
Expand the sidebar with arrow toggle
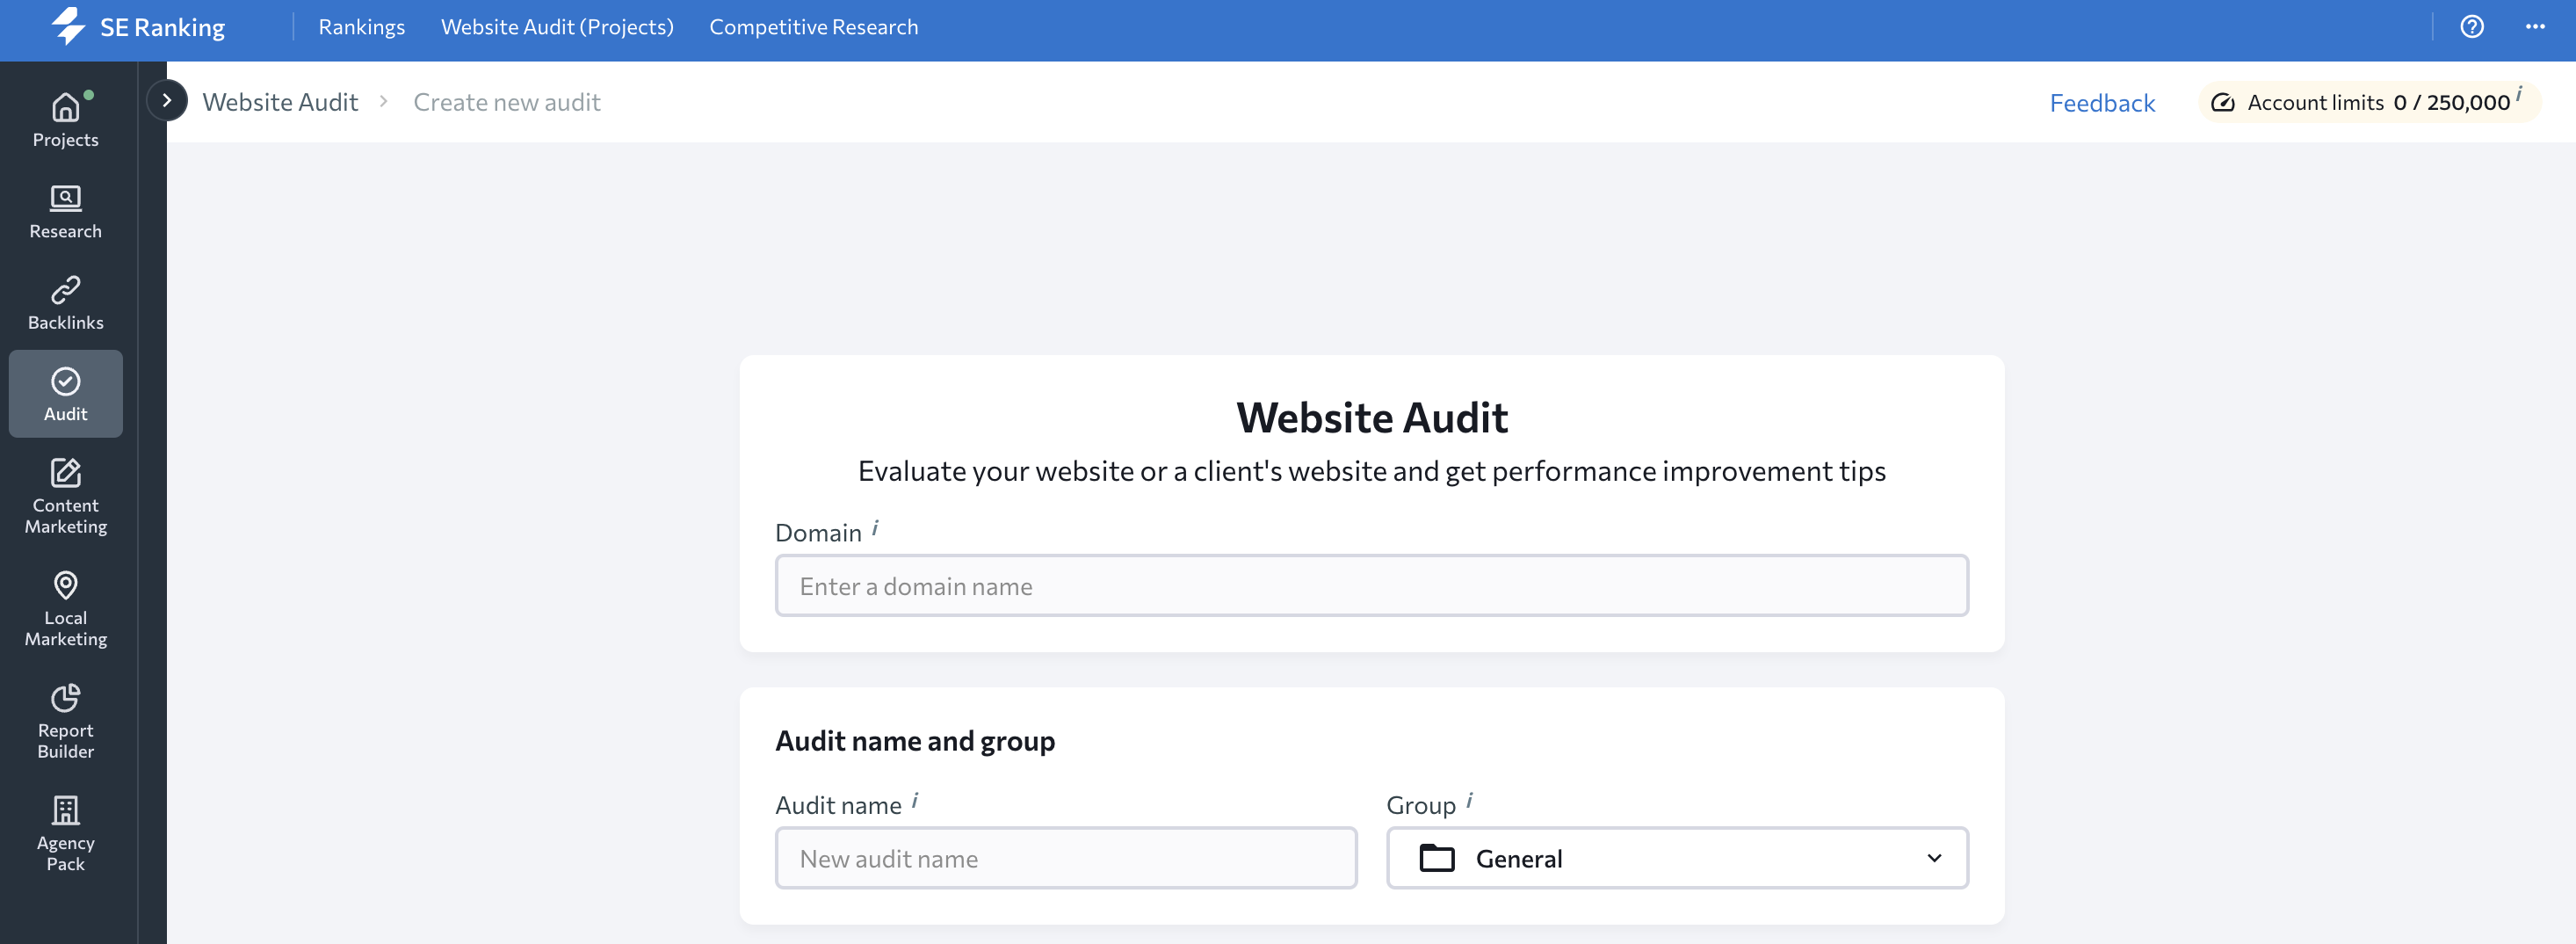[x=167, y=100]
